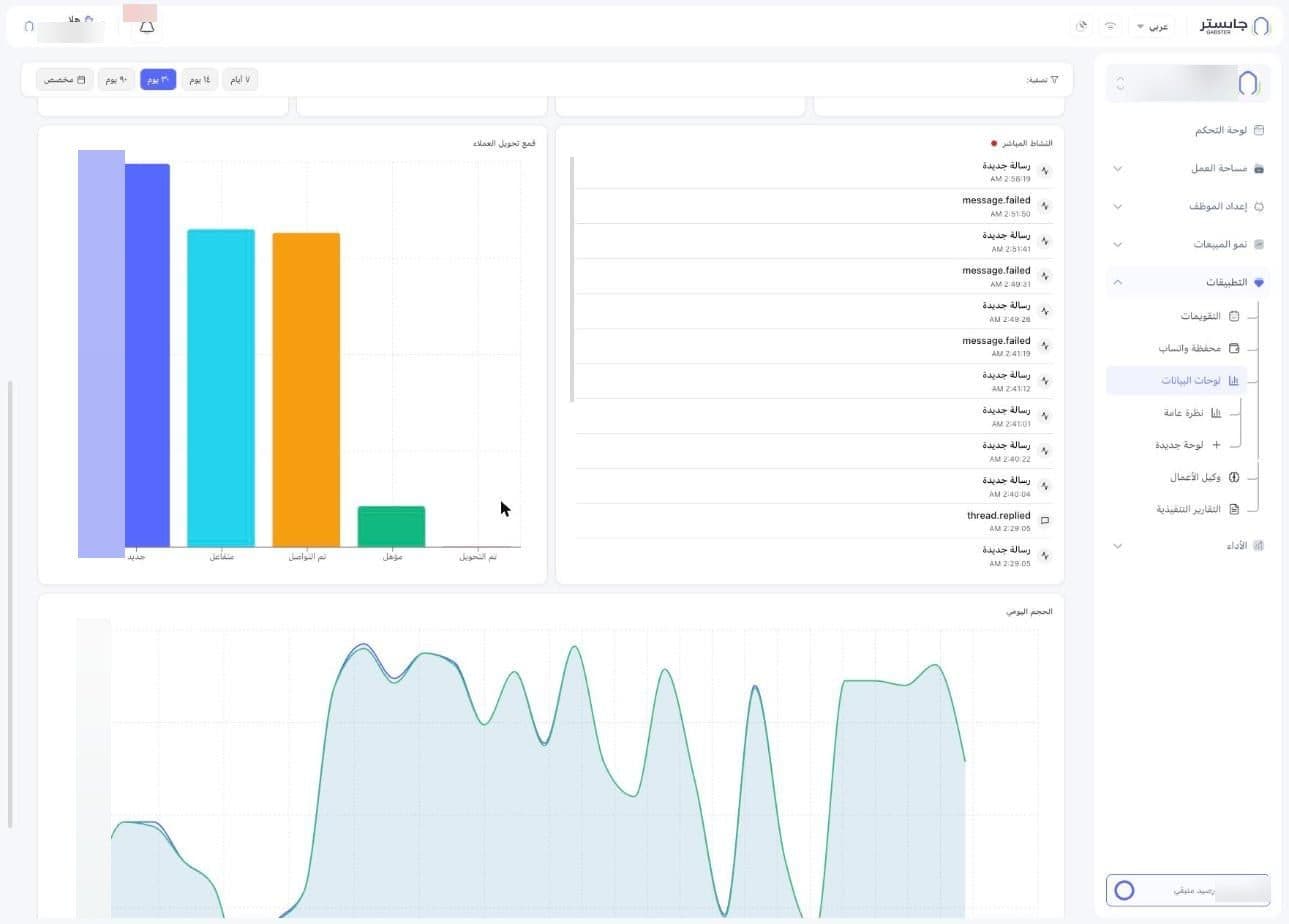Open the مخصص custom date range picker
This screenshot has height=924, width=1289.
(65, 79)
